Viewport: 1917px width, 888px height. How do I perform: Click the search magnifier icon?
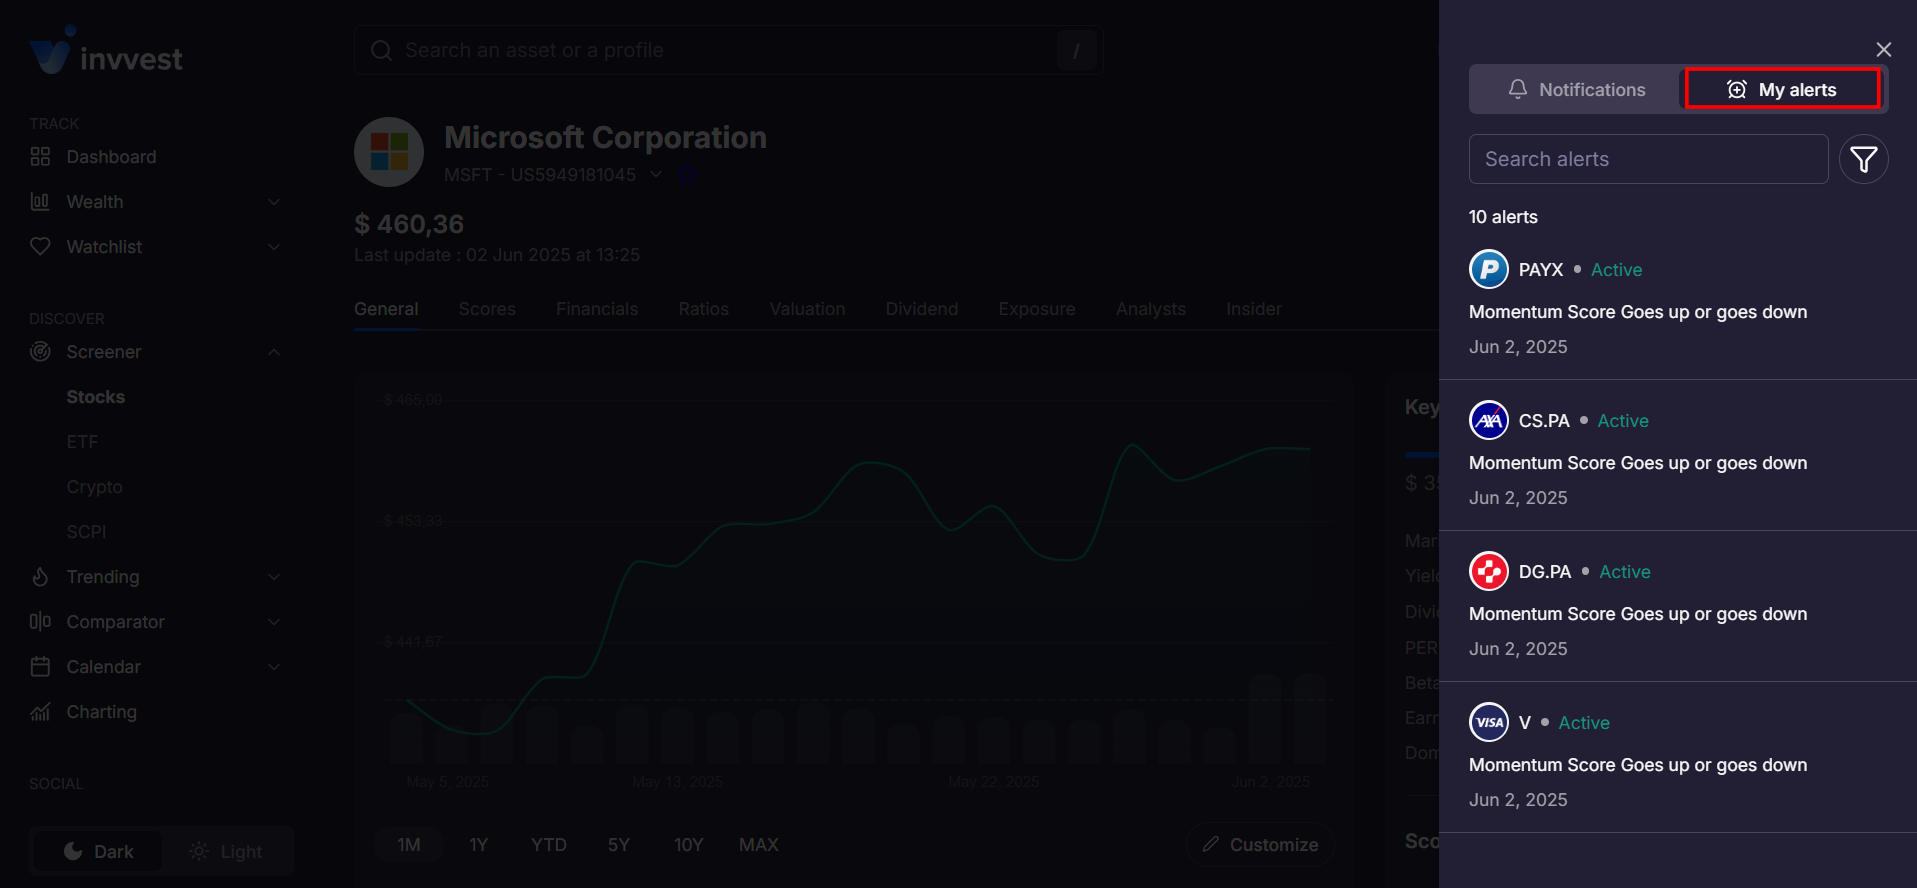[381, 50]
